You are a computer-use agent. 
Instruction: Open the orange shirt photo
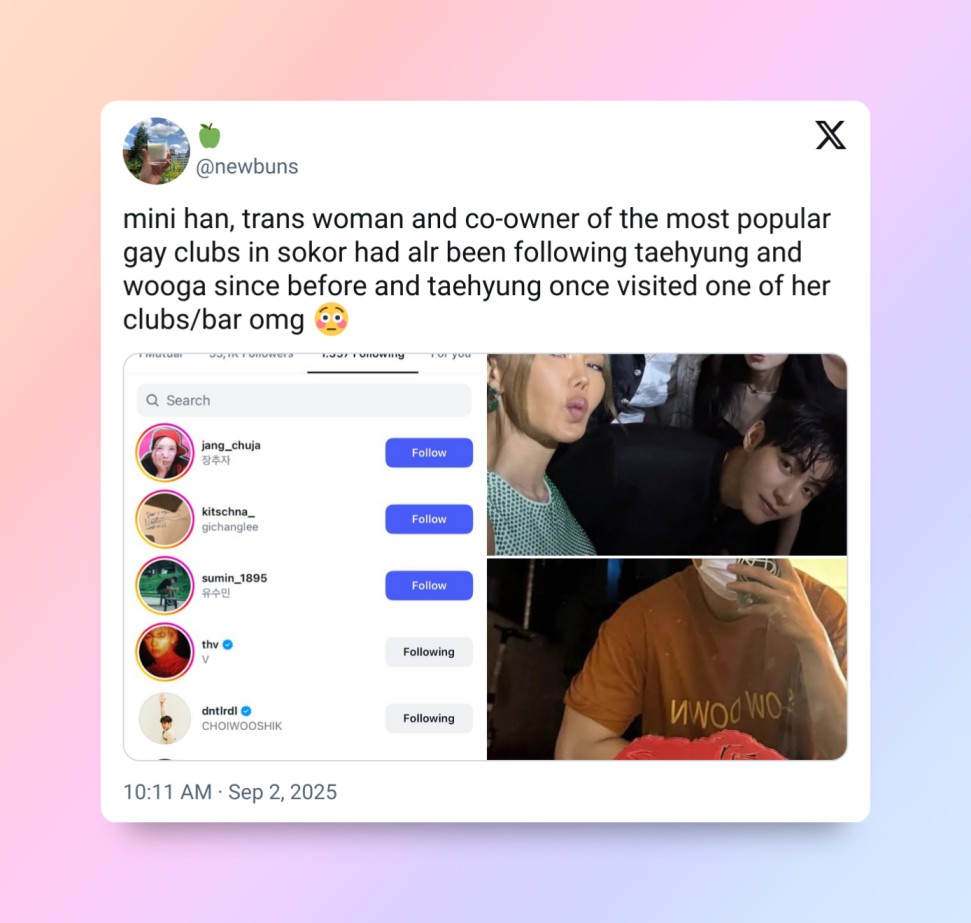(667, 659)
